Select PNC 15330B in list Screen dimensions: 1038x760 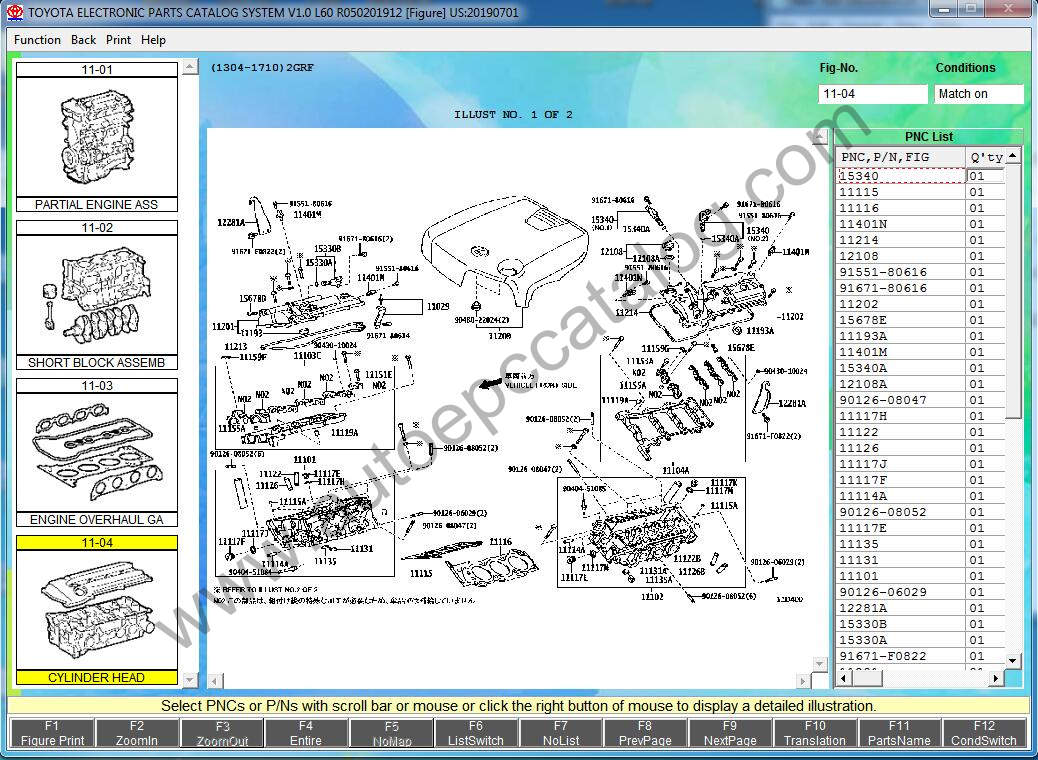920,624
